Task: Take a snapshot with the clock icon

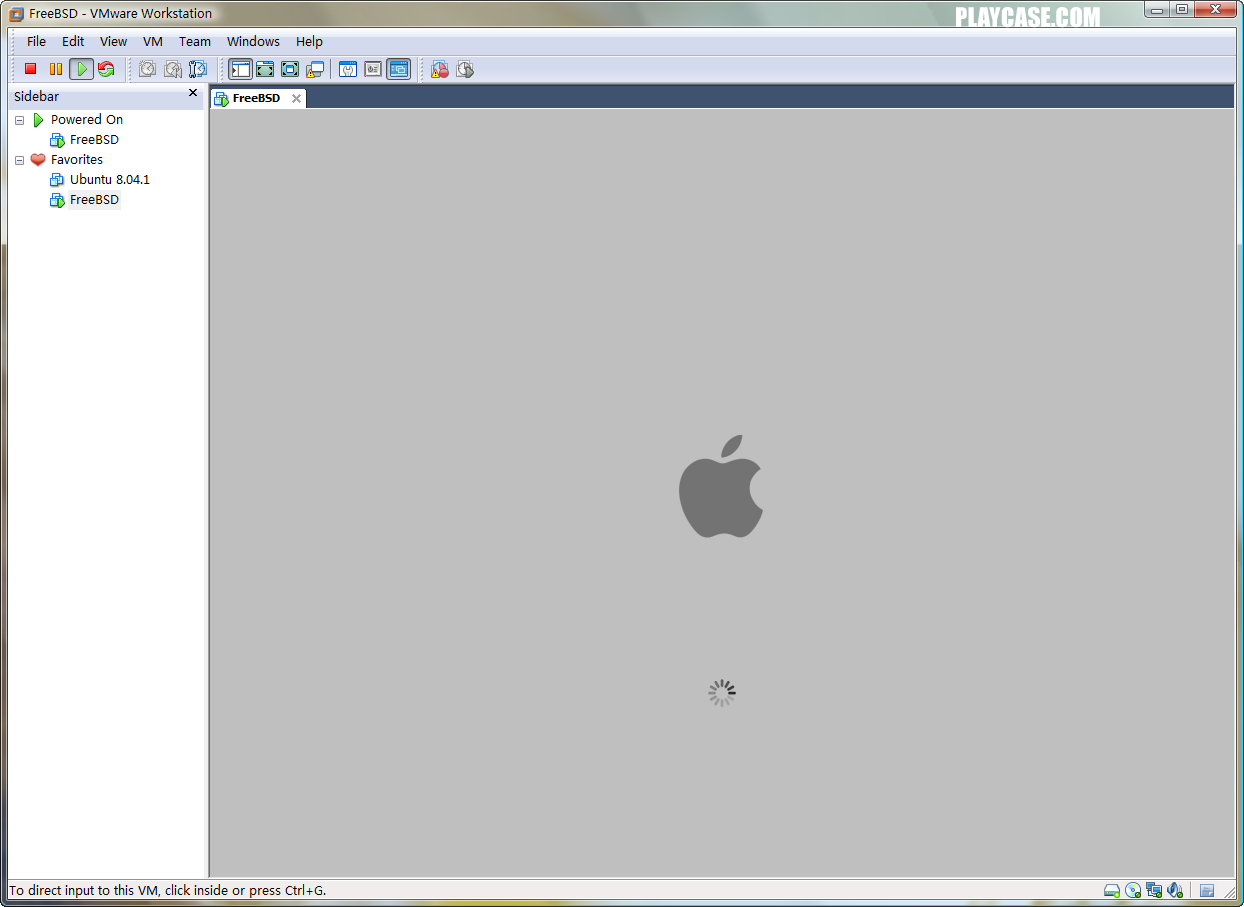Action: [x=148, y=69]
